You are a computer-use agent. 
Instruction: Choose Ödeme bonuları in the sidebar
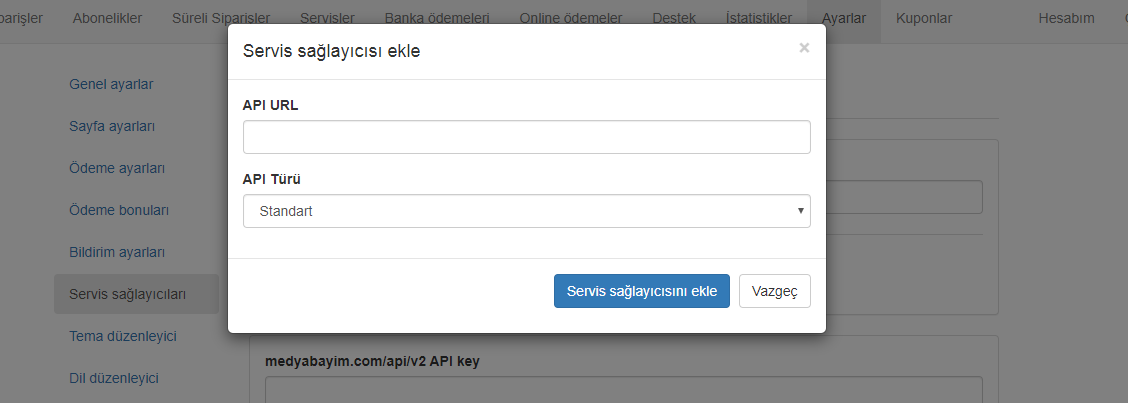tap(119, 210)
